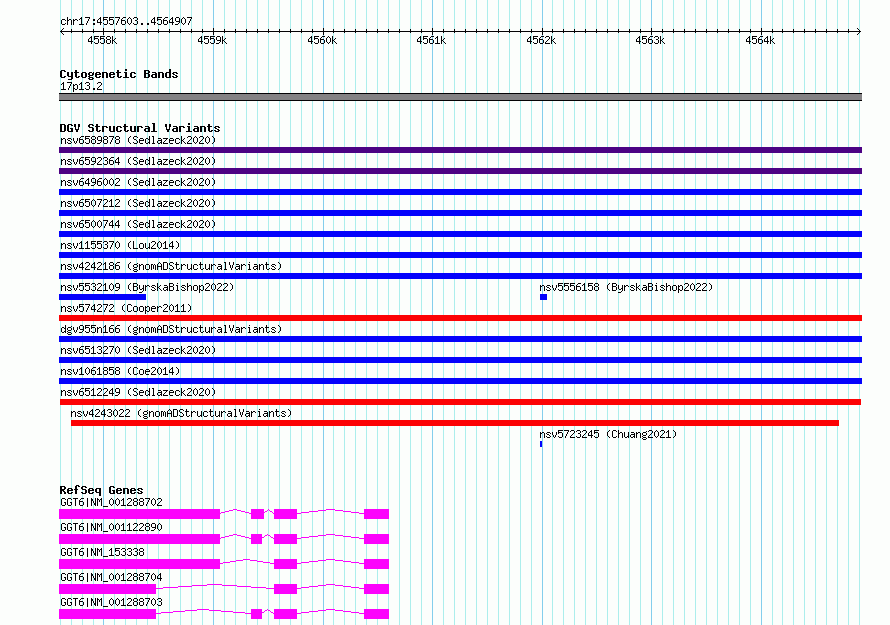Click the blue bar of dgv955n166

click(x=460, y=339)
